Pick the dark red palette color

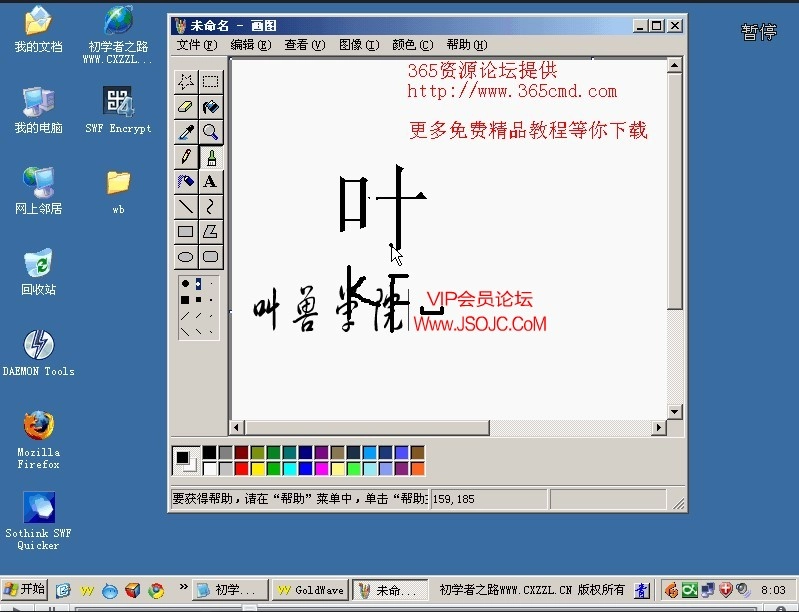242,453
